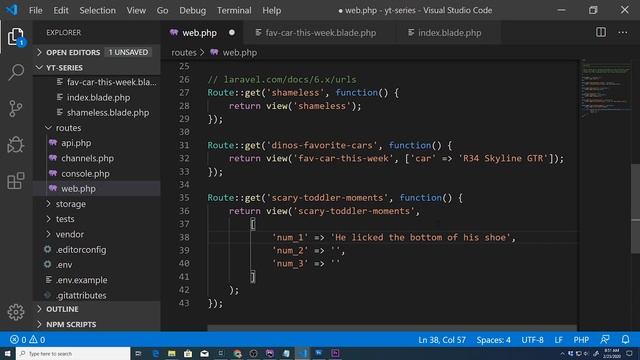Open the Debug menu
Image resolution: width=640 pixels, height=360 pixels.
192,10
